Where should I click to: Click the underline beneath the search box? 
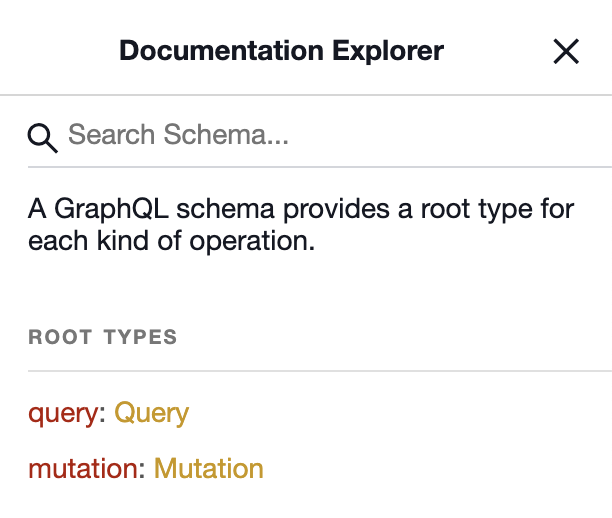[320, 167]
